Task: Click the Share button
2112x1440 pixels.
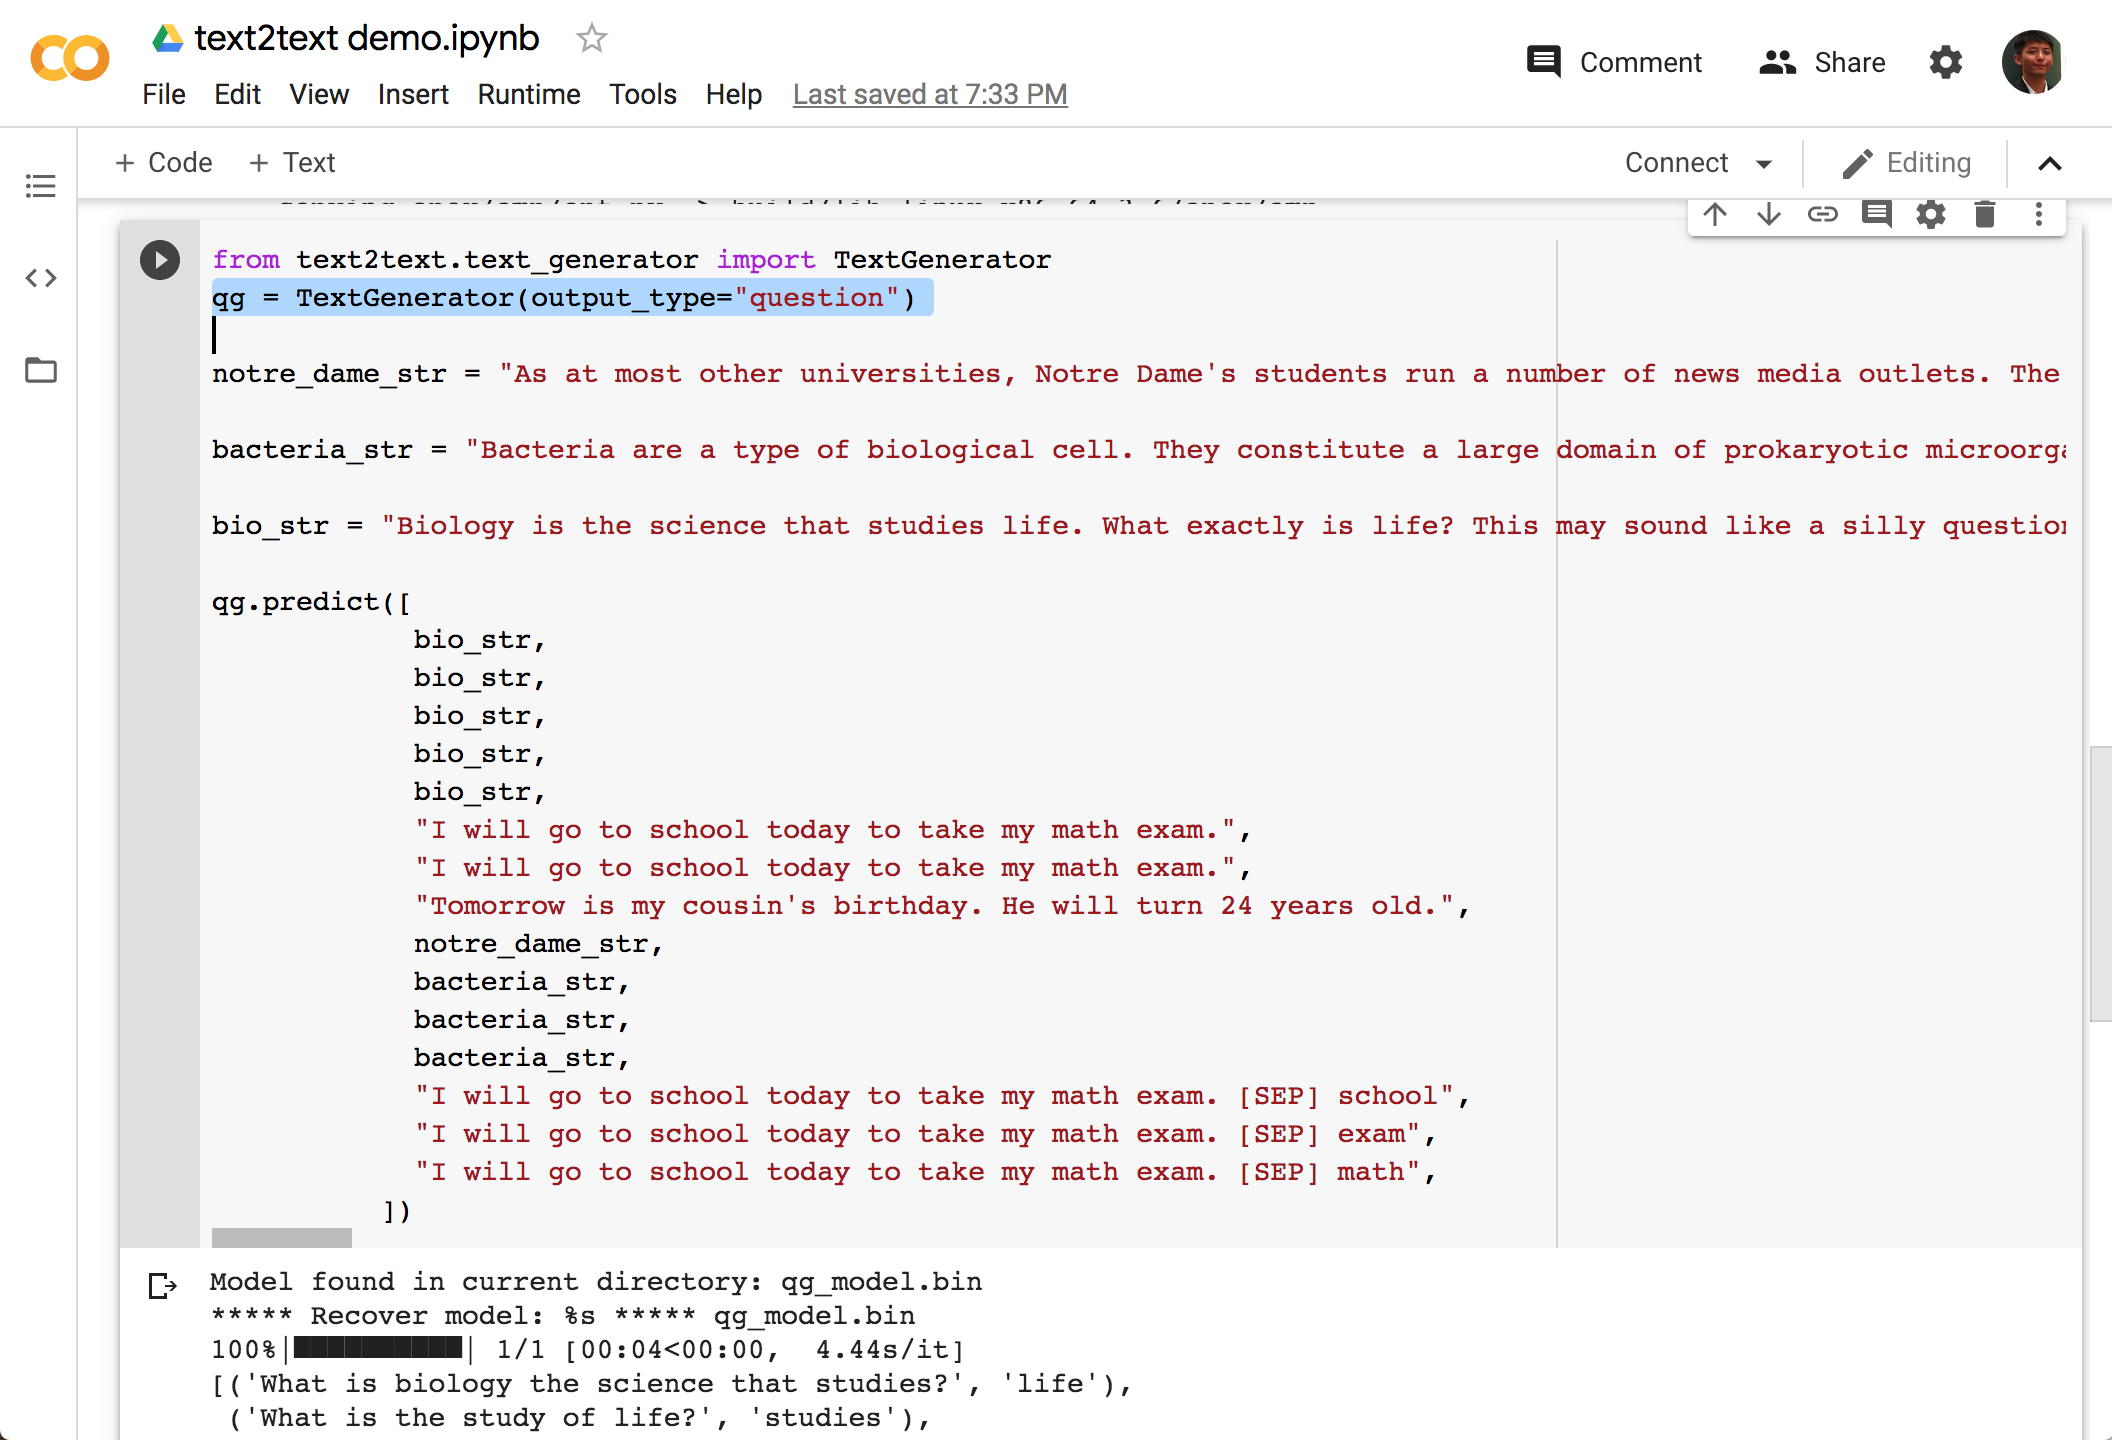Action: (x=1822, y=62)
